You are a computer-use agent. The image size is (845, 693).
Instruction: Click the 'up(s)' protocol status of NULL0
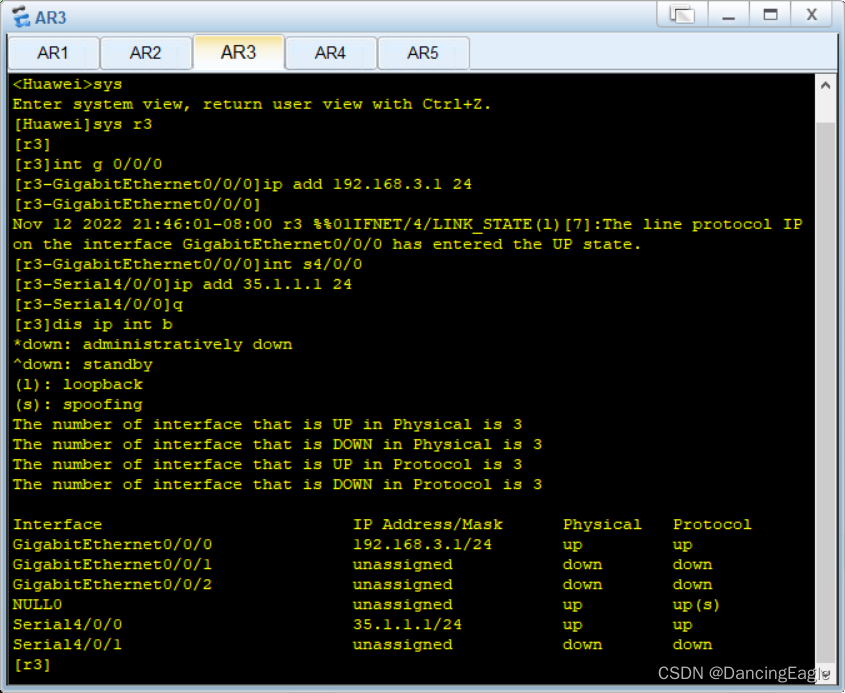click(696, 604)
